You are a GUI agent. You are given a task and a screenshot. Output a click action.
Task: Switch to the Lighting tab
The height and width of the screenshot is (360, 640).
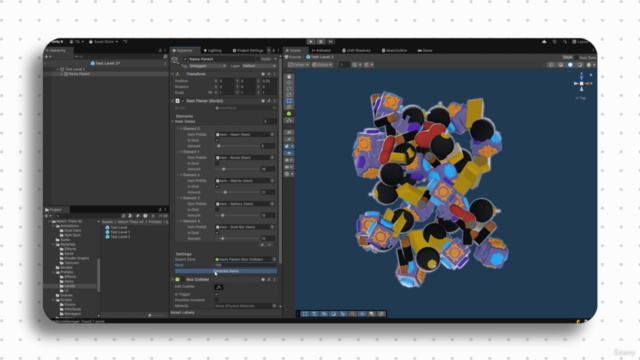coord(212,51)
